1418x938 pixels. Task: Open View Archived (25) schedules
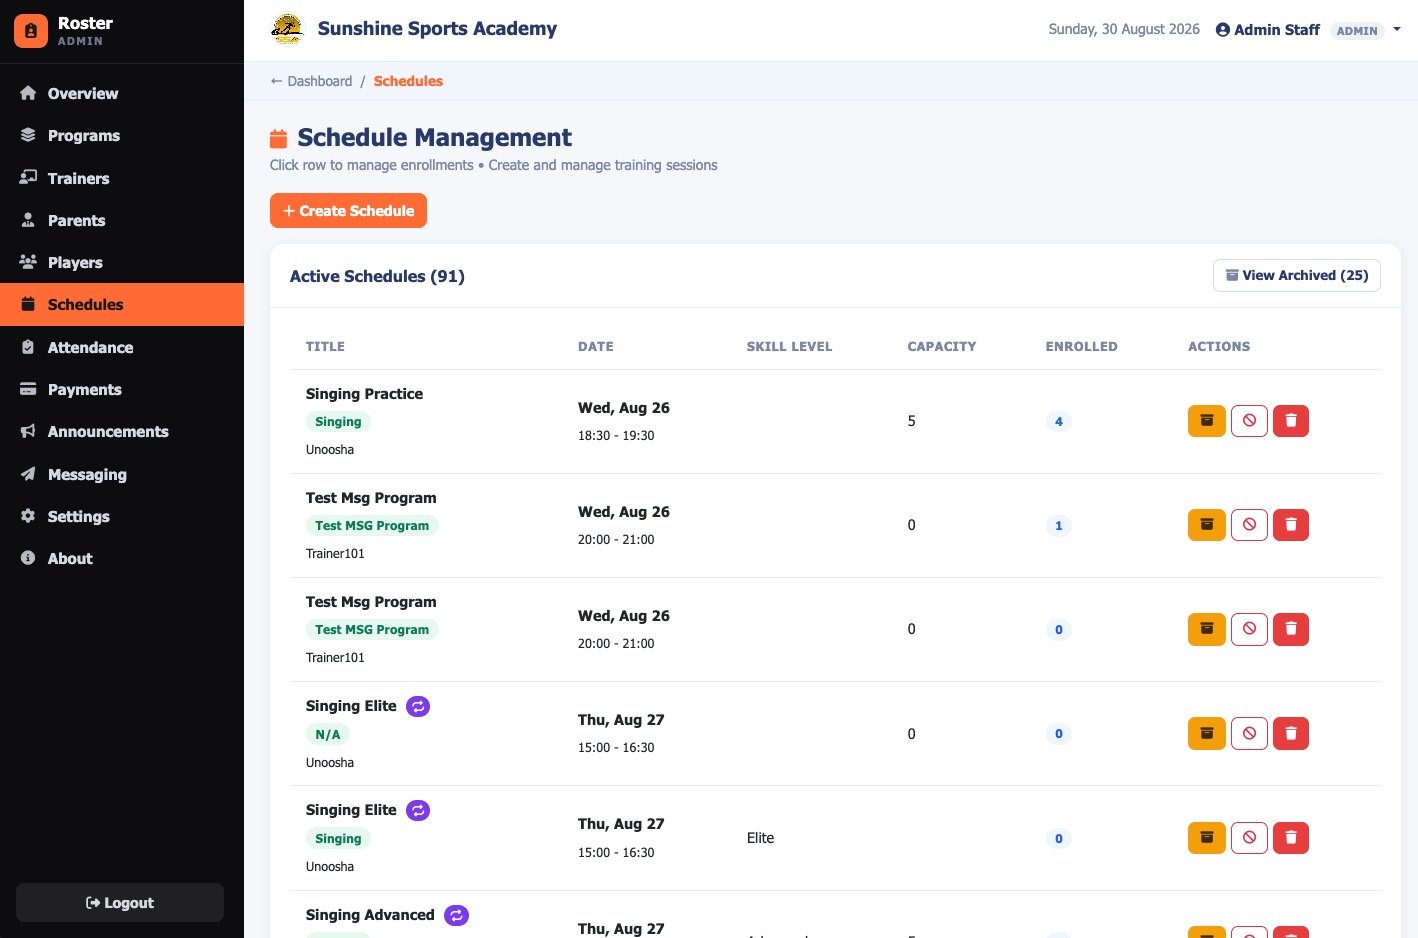1296,275
